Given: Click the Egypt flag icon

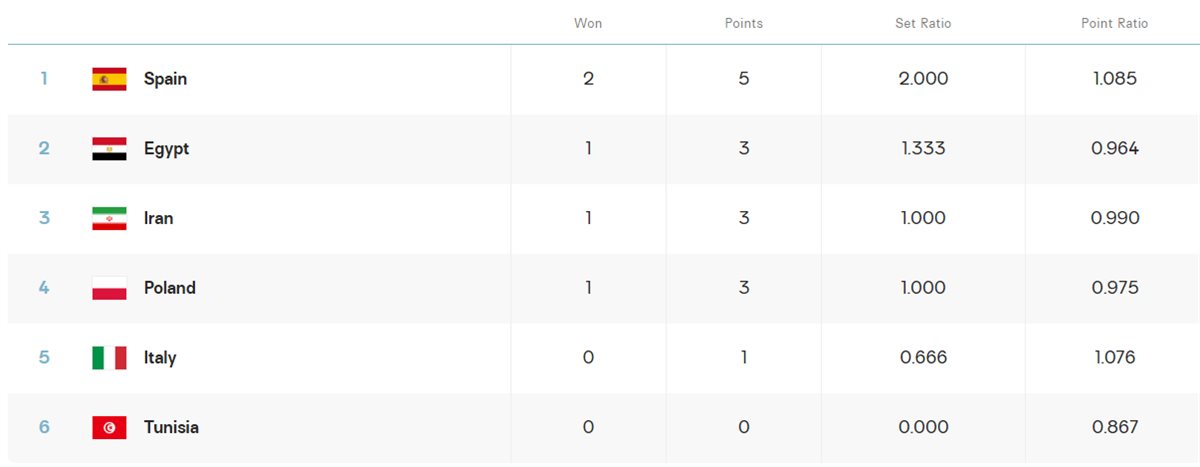Looking at the screenshot, I should click(109, 149).
